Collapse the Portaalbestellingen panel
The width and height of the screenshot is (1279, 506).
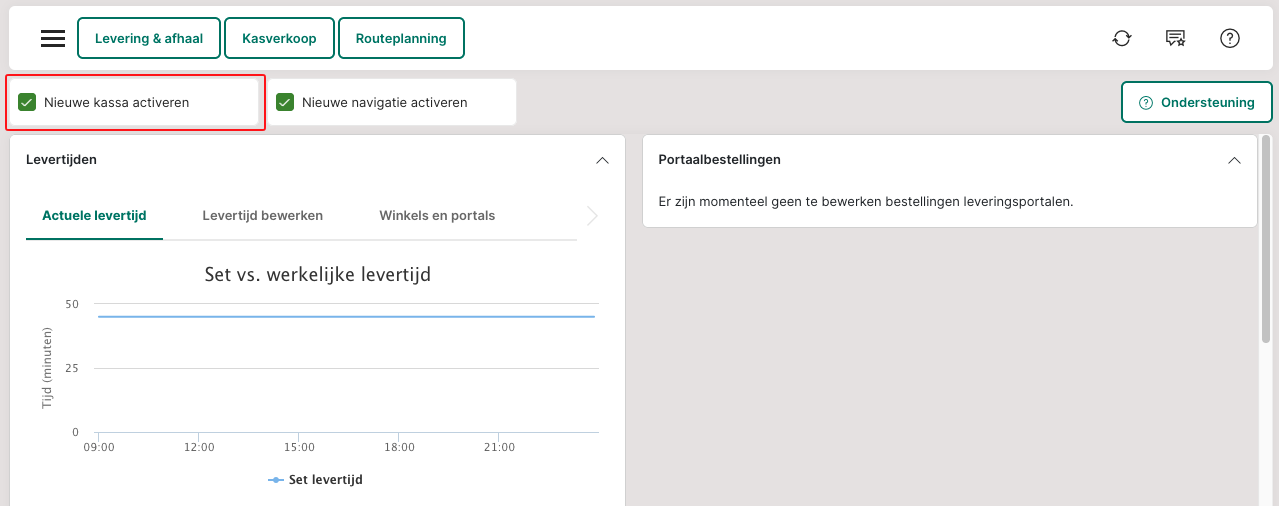click(x=1234, y=160)
